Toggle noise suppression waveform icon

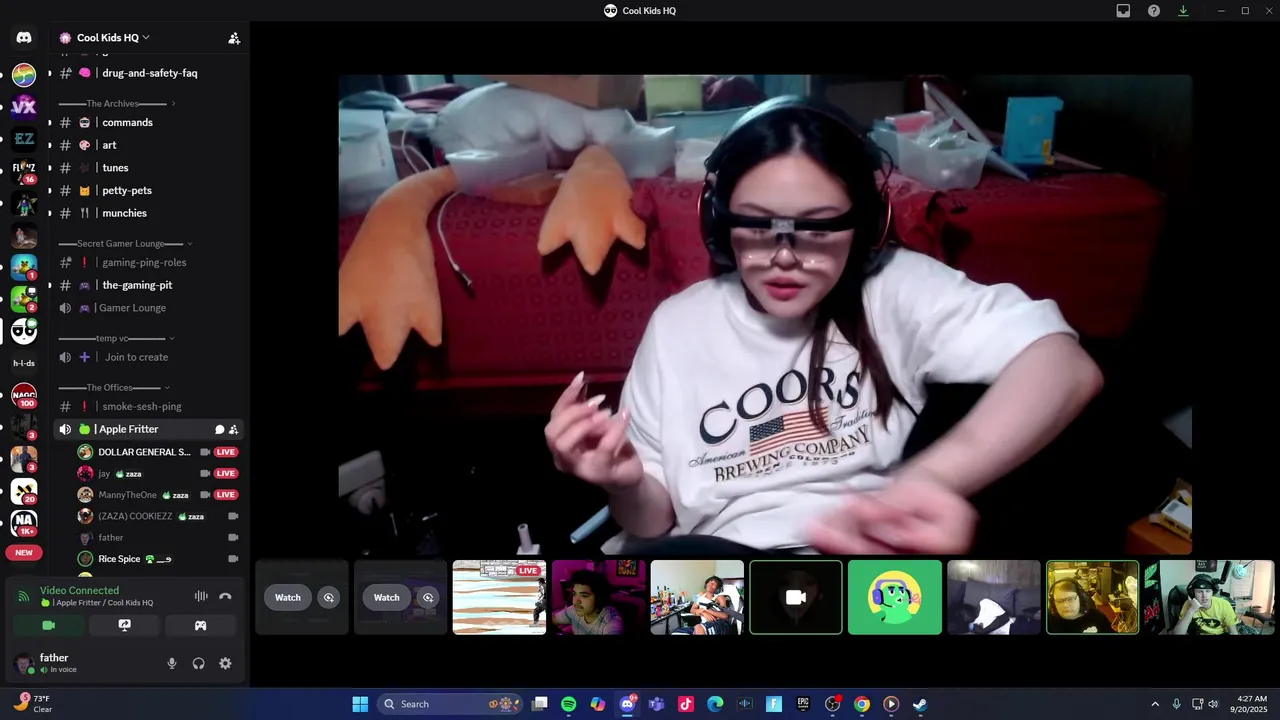[201, 596]
